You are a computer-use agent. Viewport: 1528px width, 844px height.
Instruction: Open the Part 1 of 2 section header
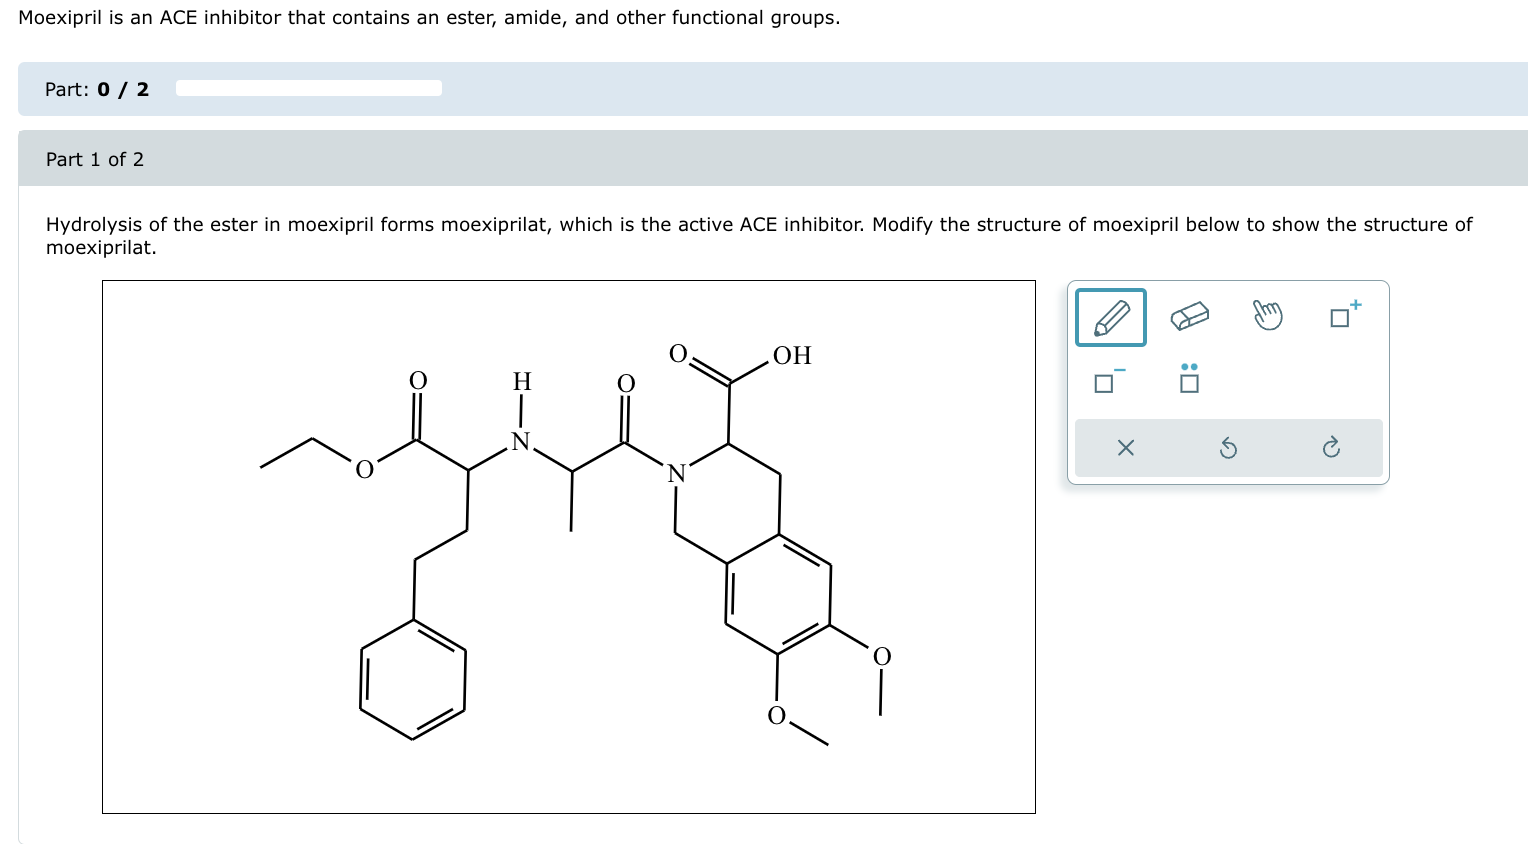pos(95,159)
